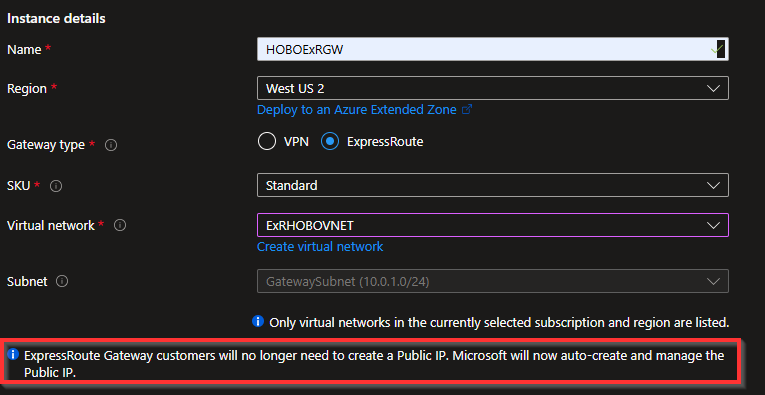
Task: Select the ExpressRoute radio button
Action: pos(330,142)
